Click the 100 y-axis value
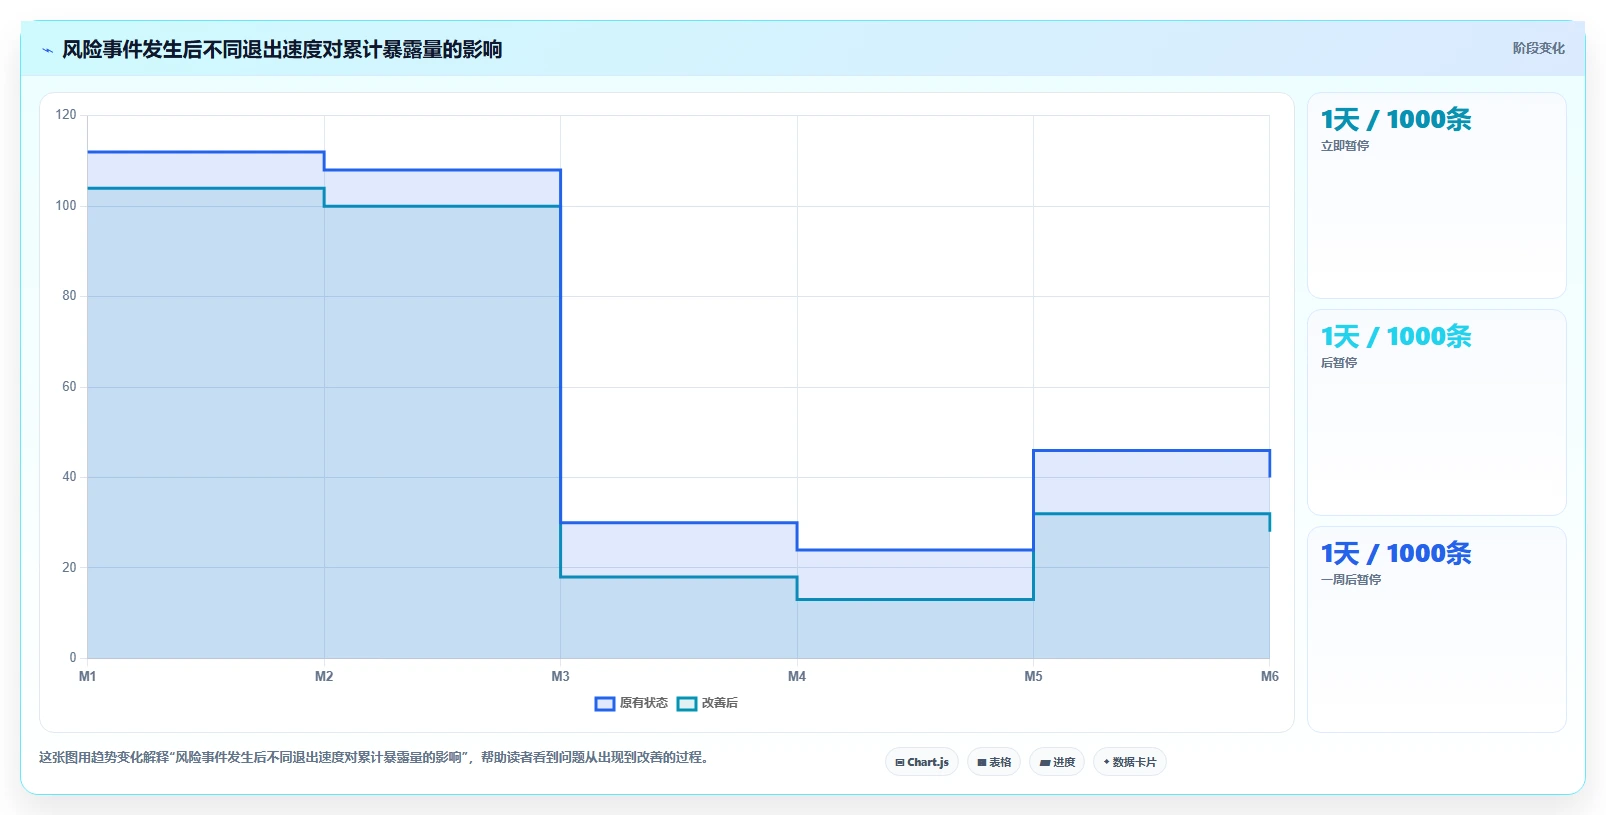 point(66,206)
